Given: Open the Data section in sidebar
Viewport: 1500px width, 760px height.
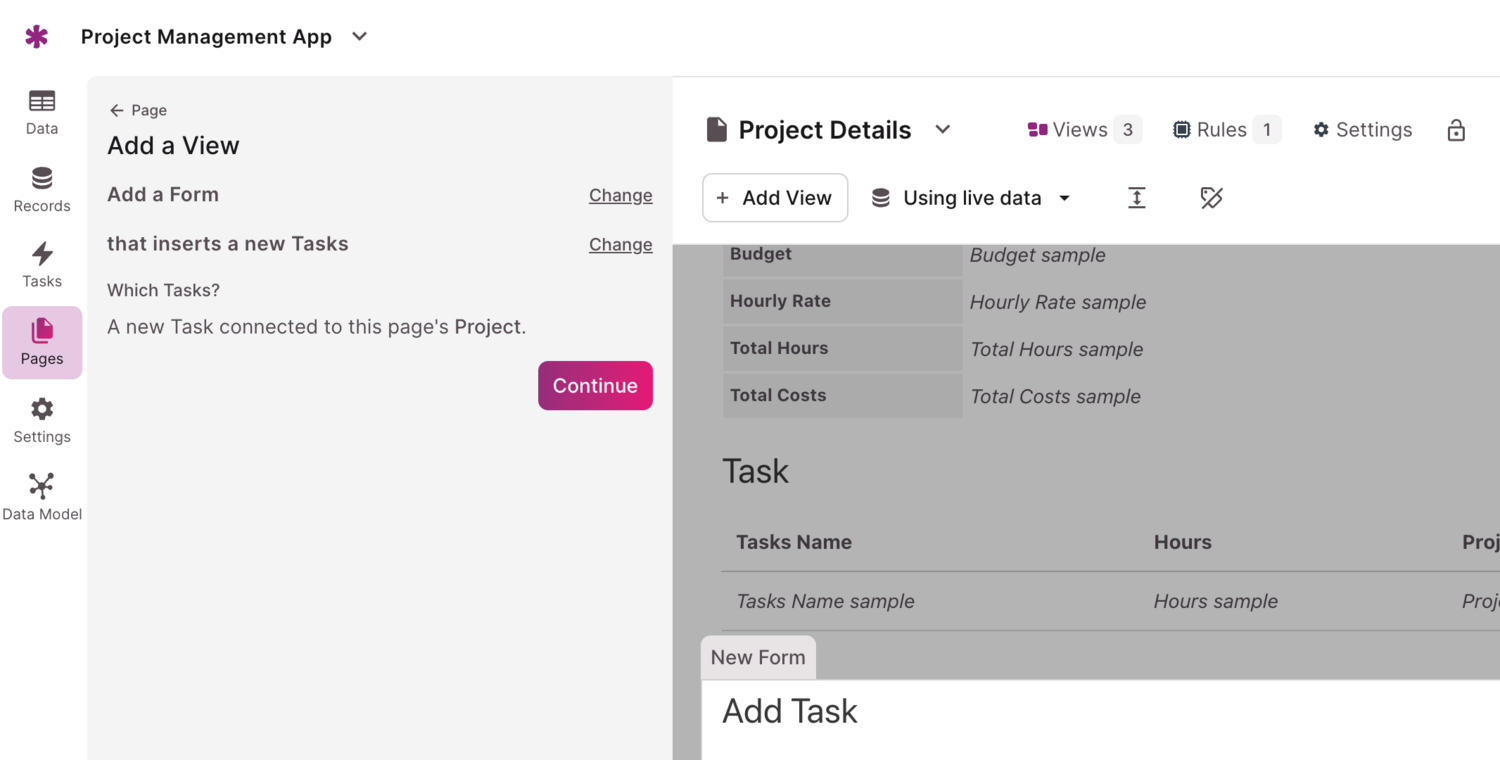Looking at the screenshot, I should pyautogui.click(x=42, y=112).
